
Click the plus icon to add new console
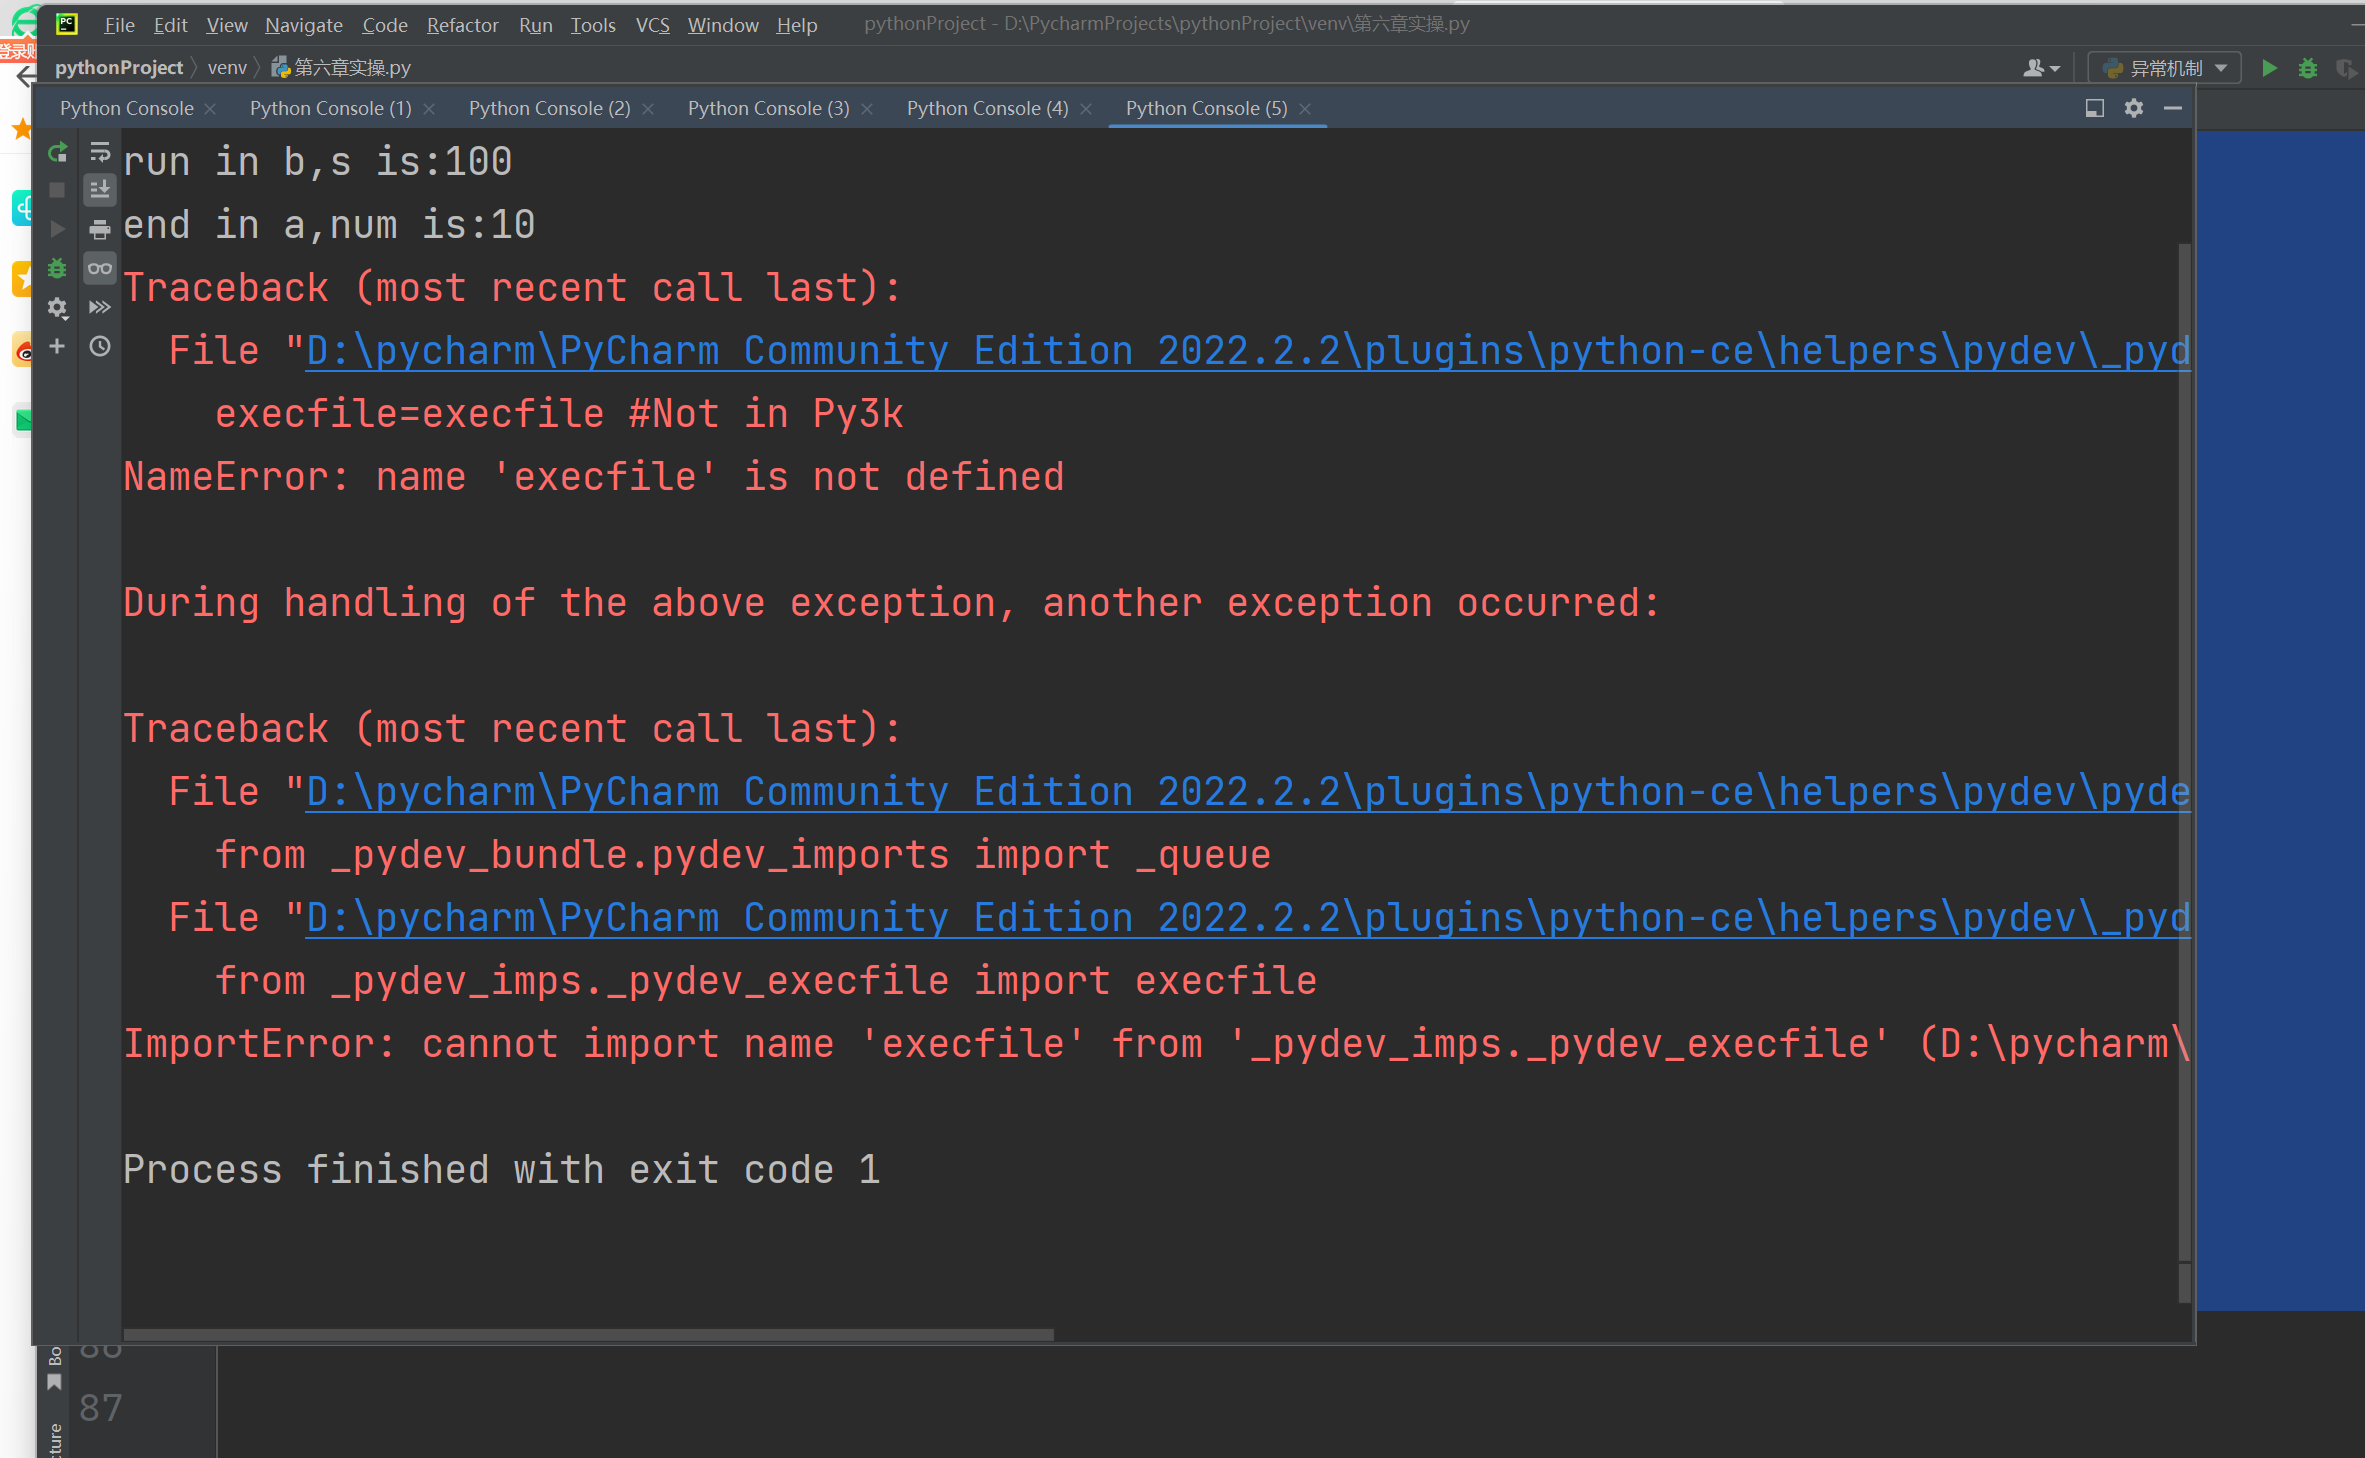coord(57,346)
